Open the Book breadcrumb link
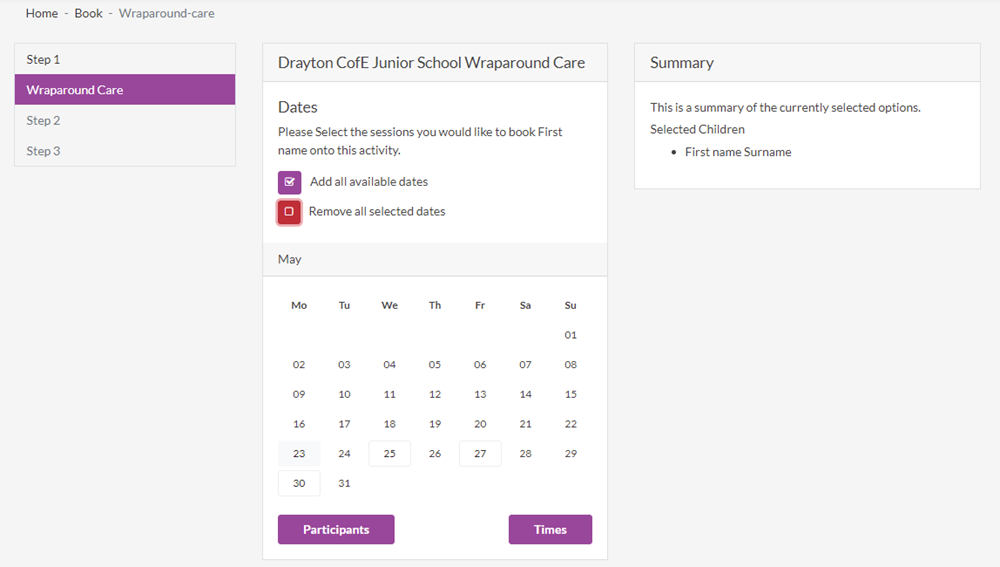Screen dimensions: 1000x567 click(x=89, y=13)
